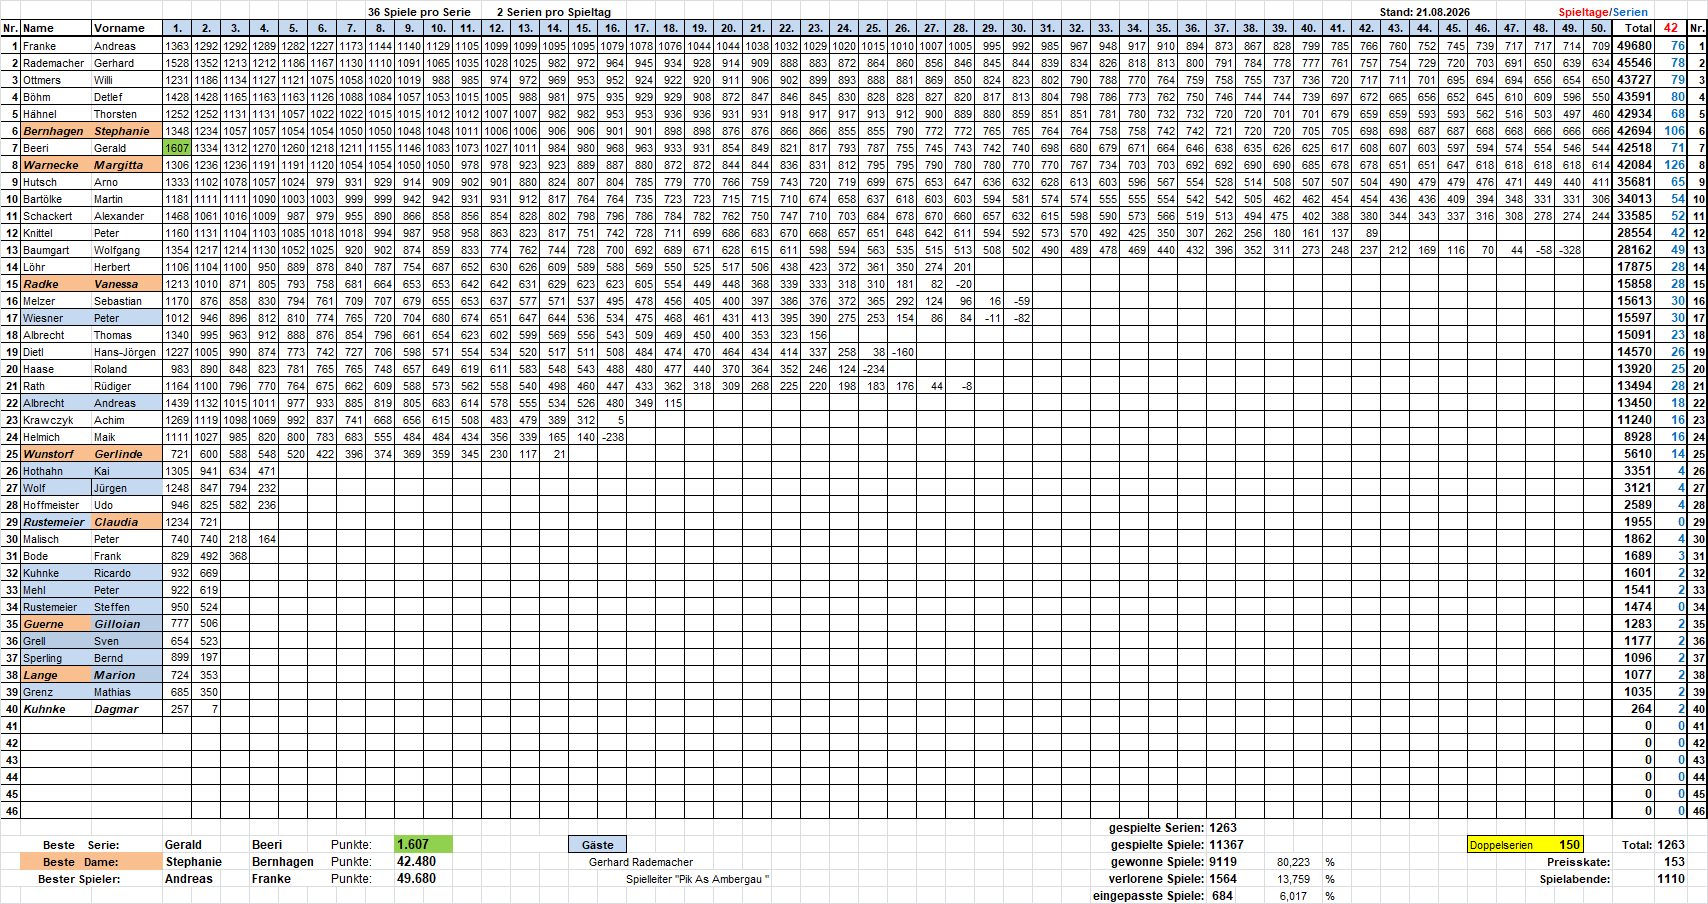
Task: Select the 'Name' column header
Action: (56, 28)
